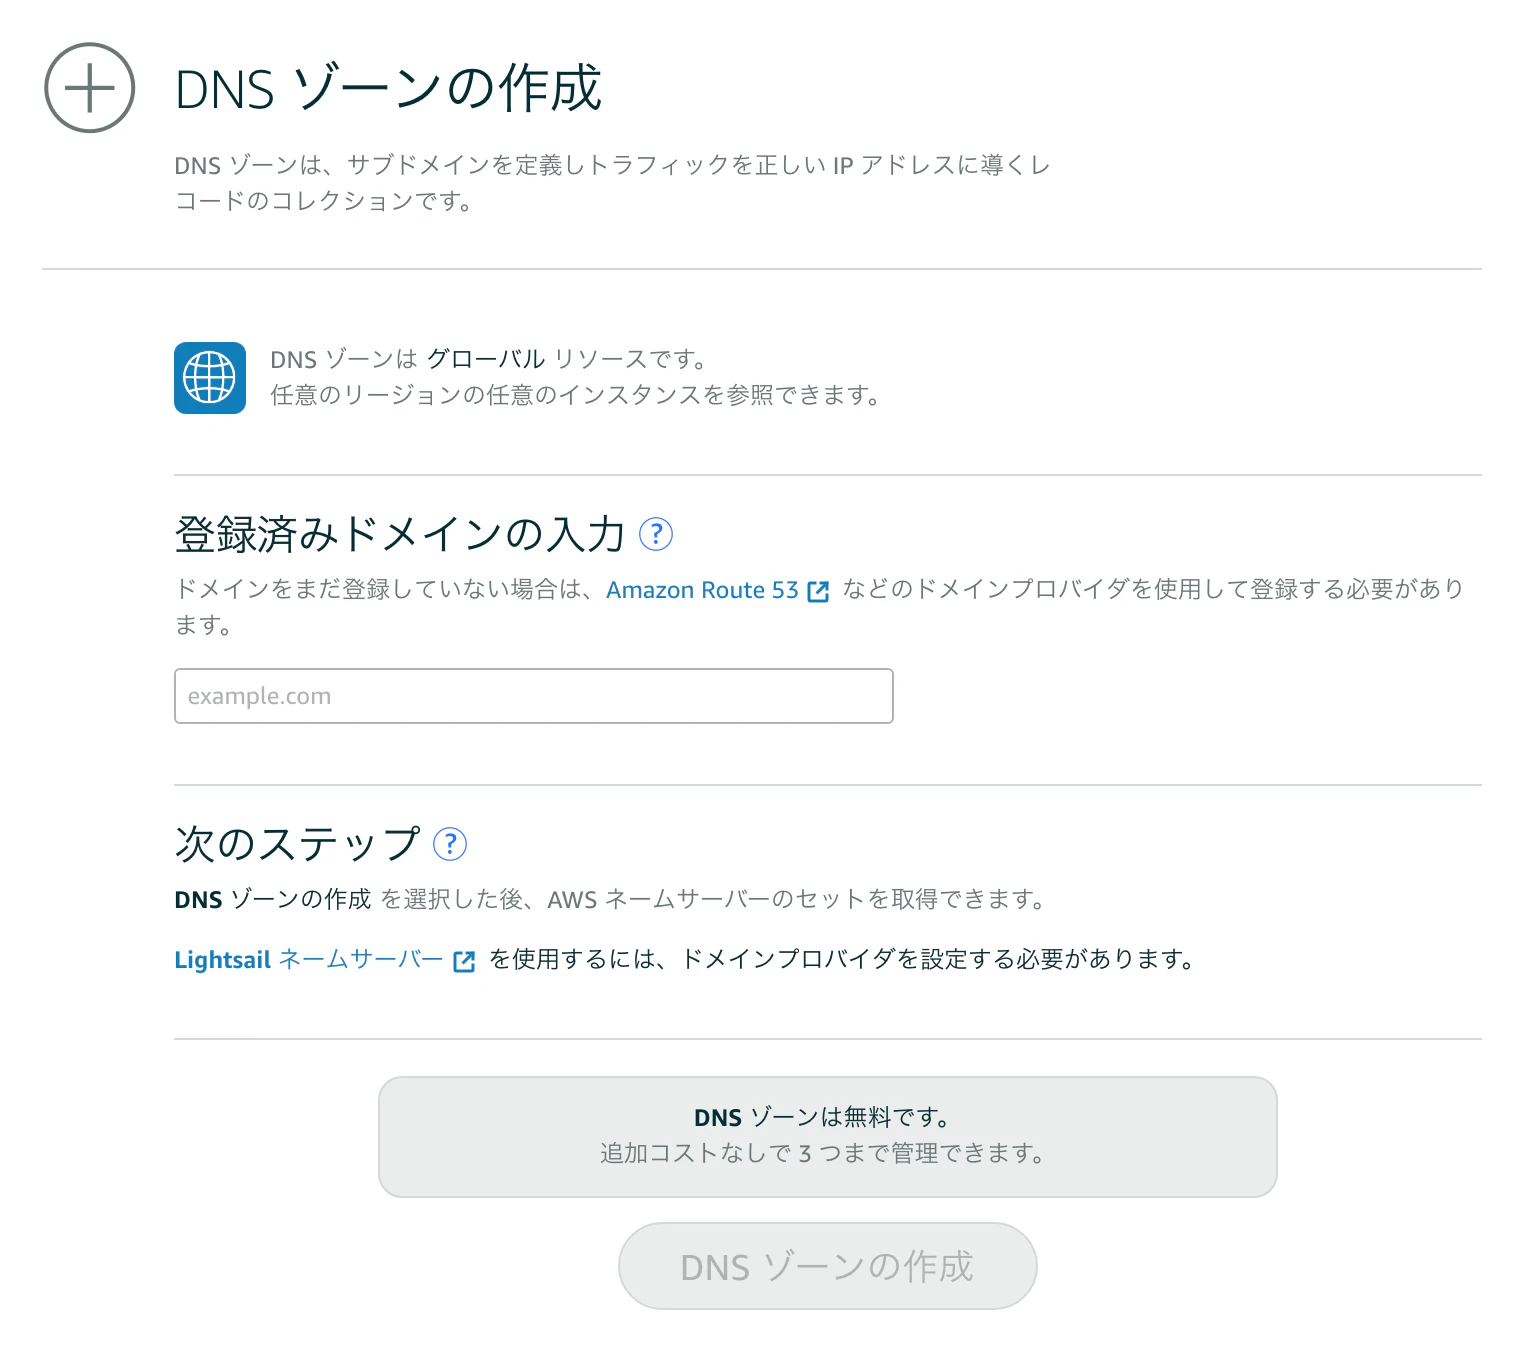The image size is (1530, 1350).
Task: Click the line starting DNS ゾーンは グローバル
Action: pyautogui.click(x=489, y=359)
